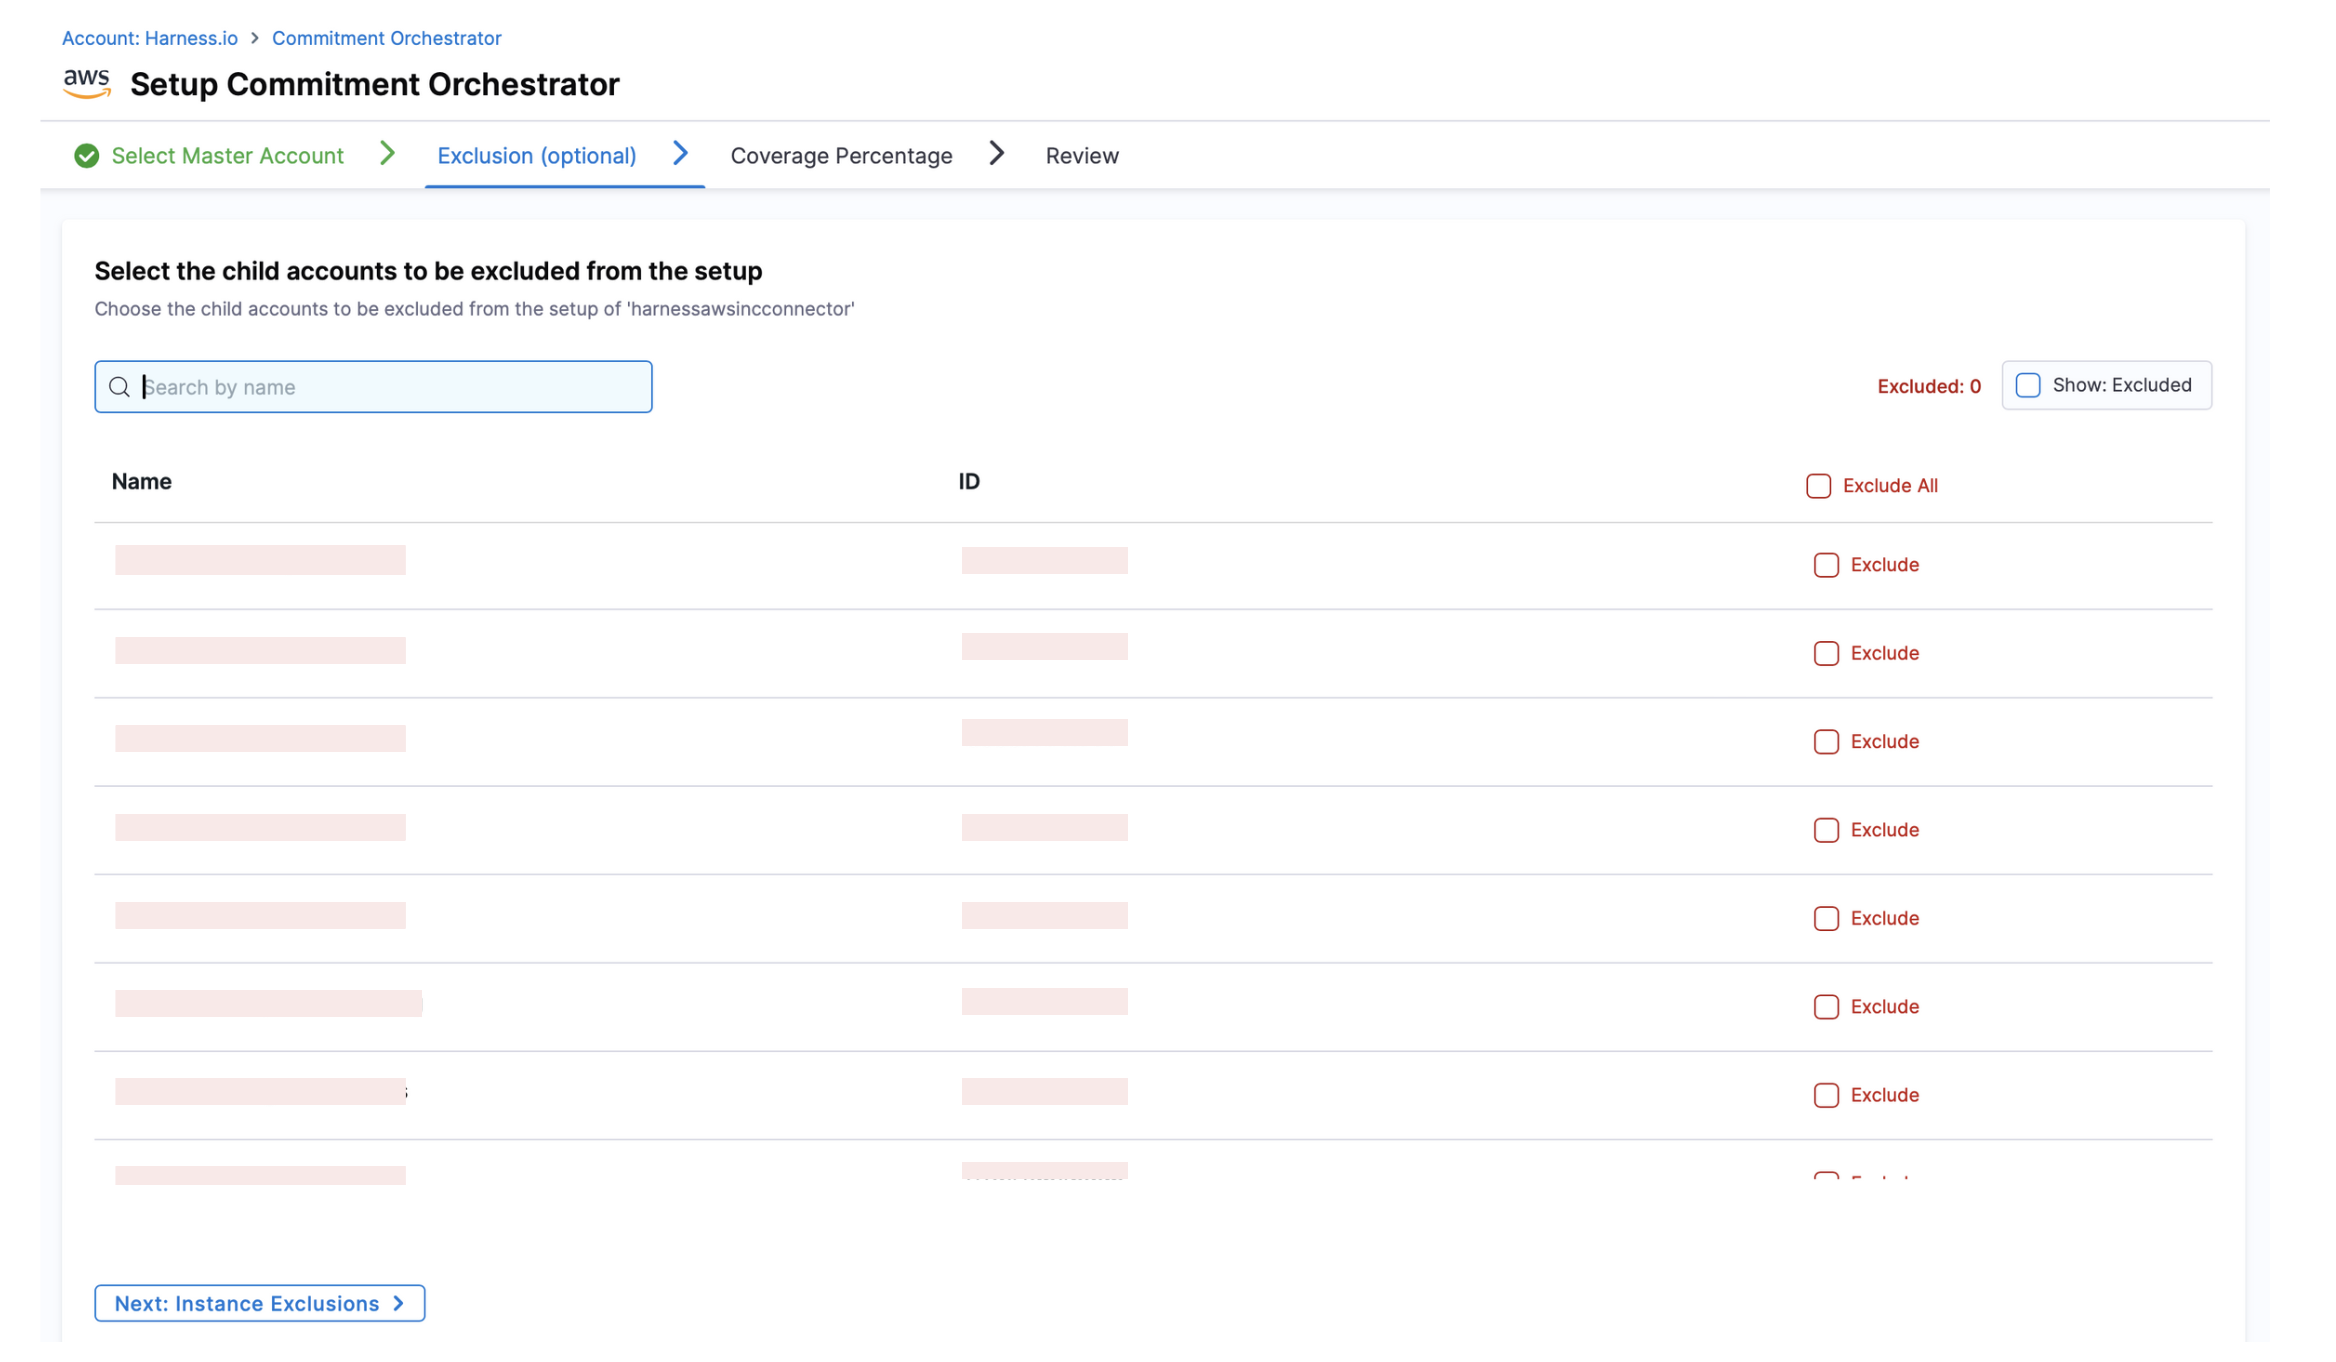Click chevron after Coverage Percentage step
This screenshot has height=1362, width=2336.
coord(997,154)
